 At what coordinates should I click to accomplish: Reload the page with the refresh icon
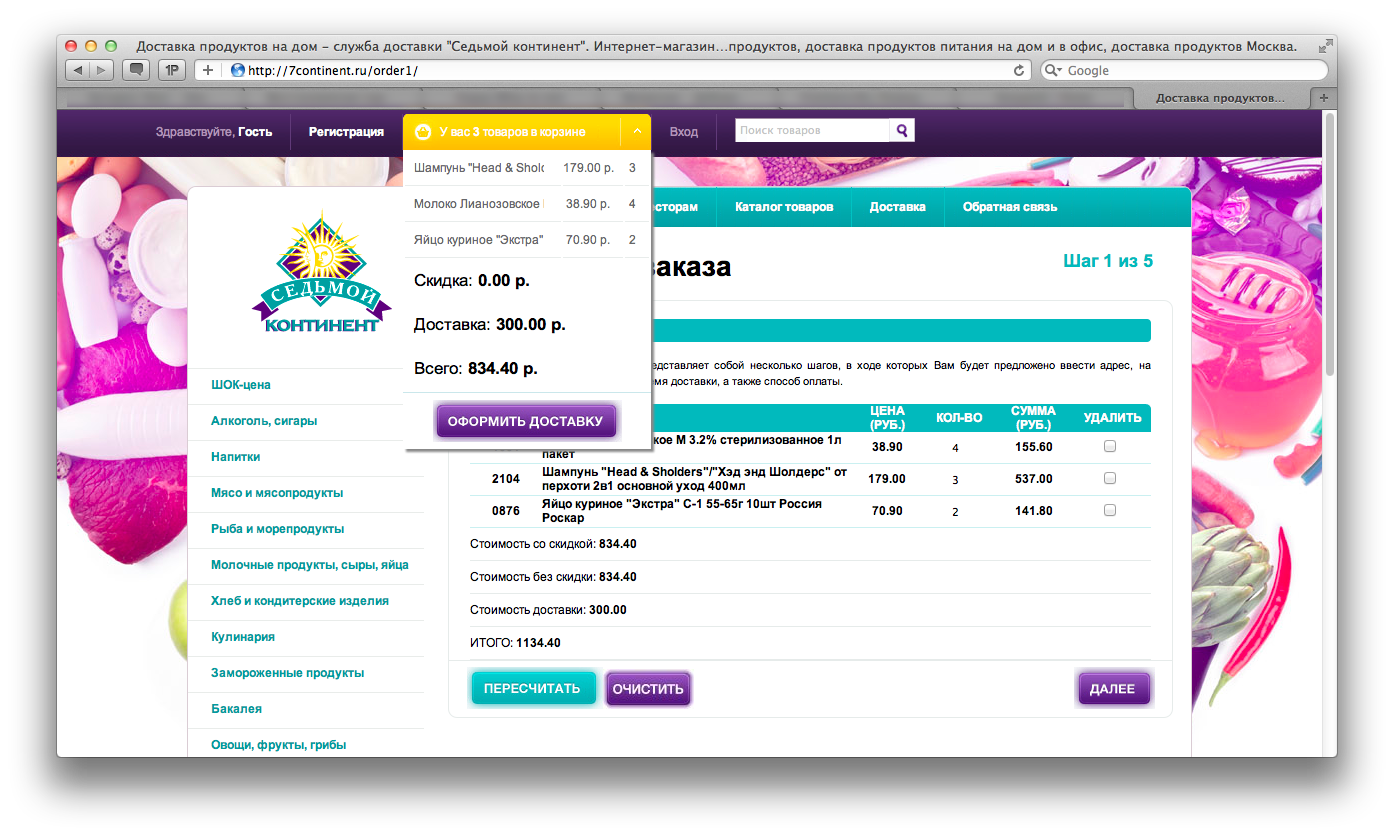[x=1019, y=70]
